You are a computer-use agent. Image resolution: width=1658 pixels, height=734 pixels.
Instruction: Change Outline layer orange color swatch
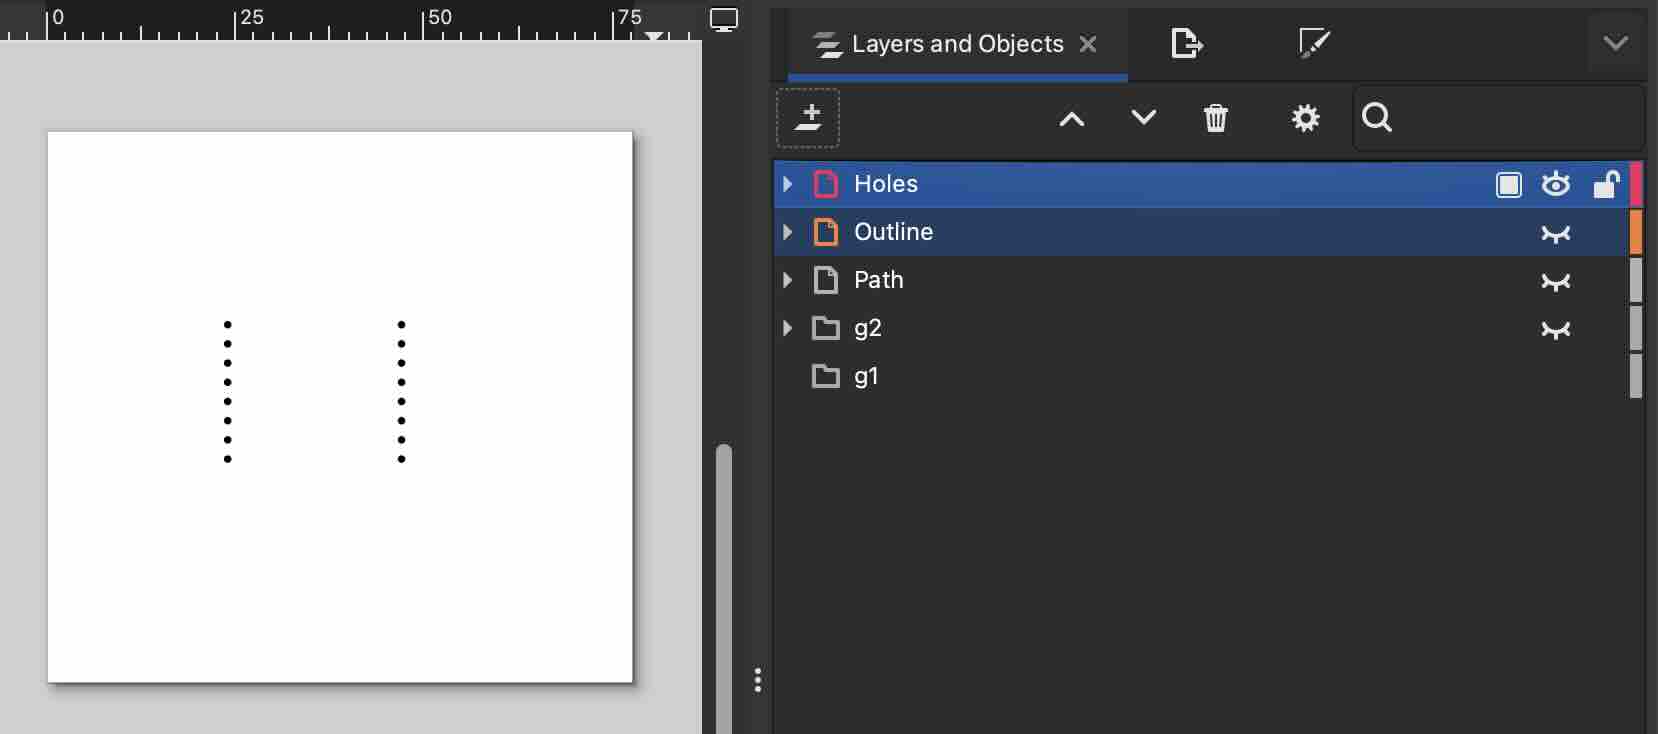1636,232
